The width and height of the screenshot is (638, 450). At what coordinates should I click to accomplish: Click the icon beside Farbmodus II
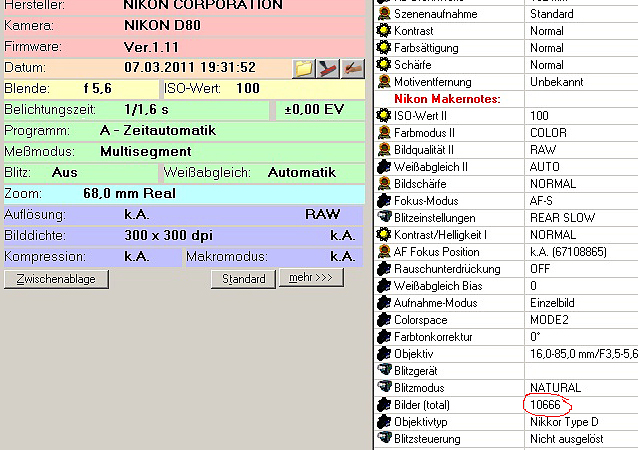click(384, 133)
